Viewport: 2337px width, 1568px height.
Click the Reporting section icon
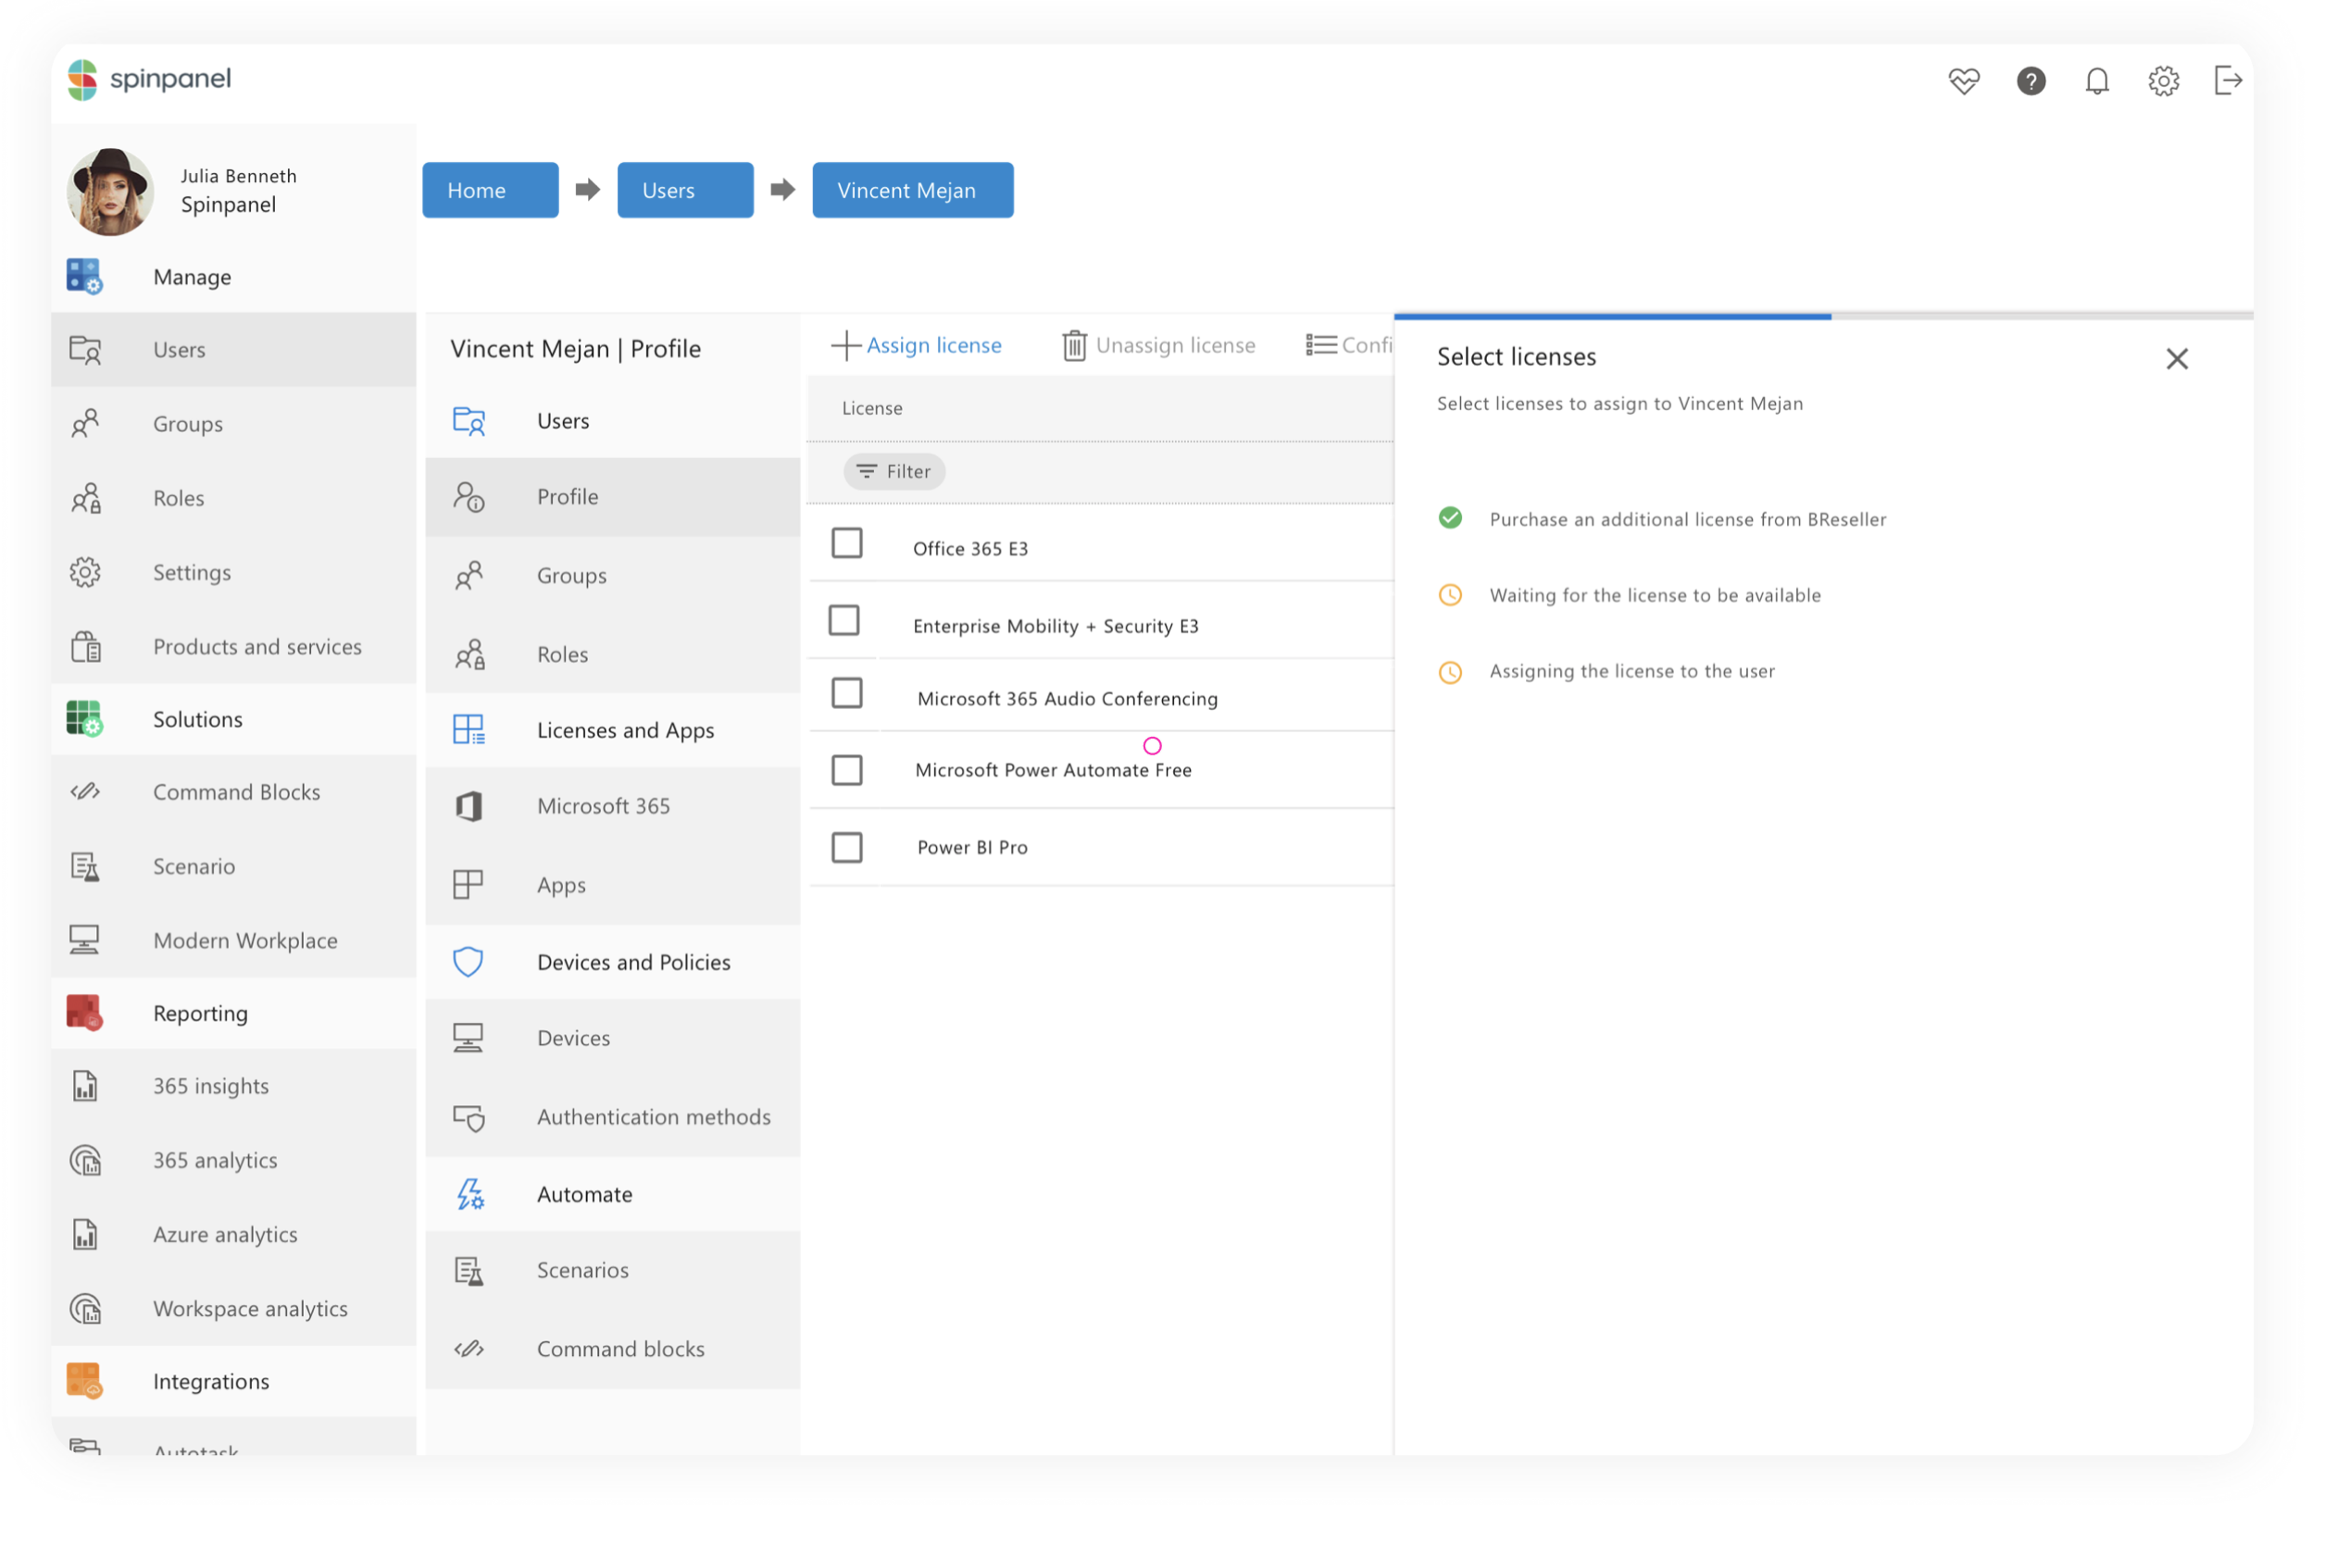click(x=84, y=1012)
